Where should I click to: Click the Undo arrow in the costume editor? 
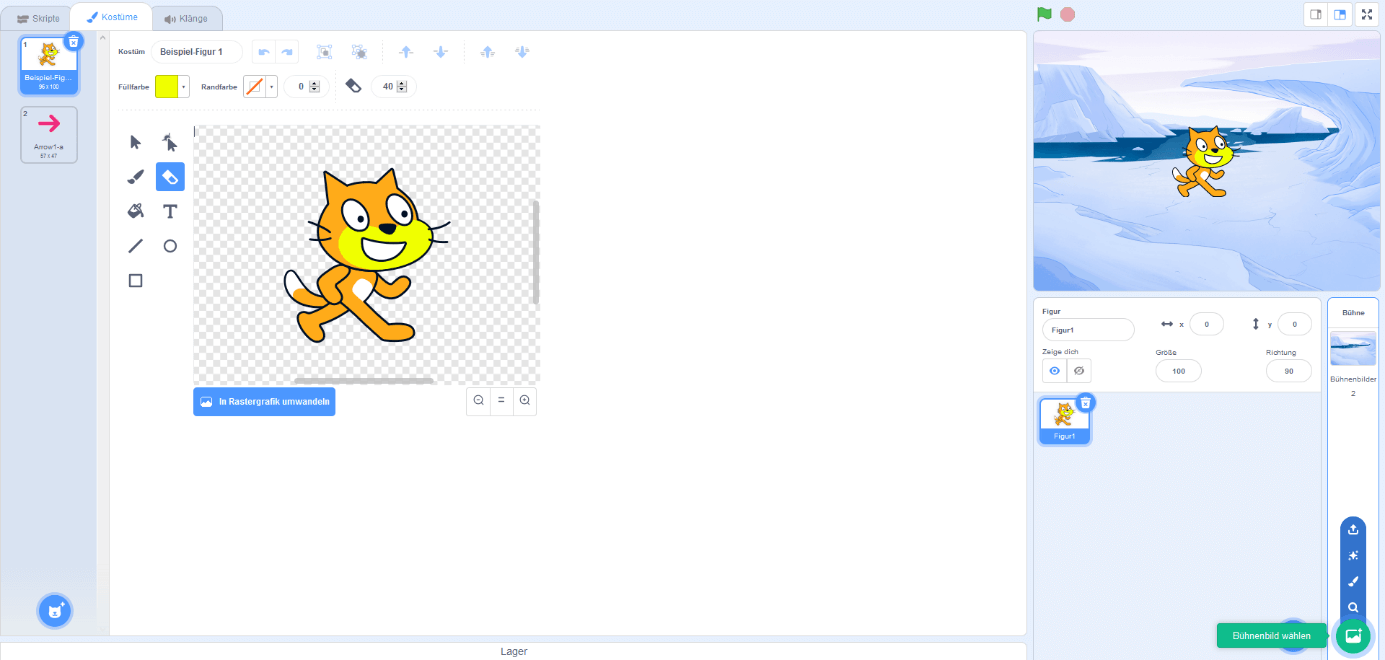(261, 51)
